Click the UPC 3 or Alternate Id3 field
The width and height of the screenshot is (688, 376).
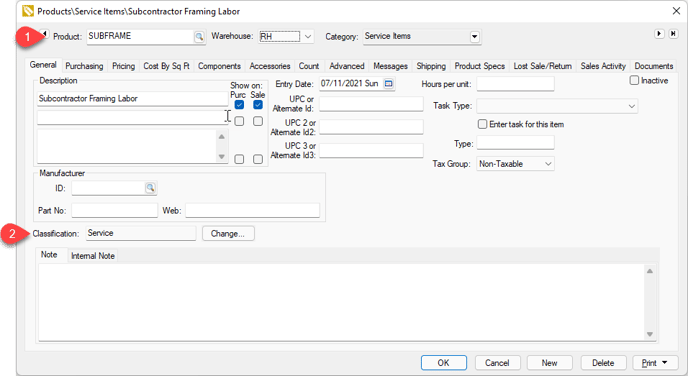tap(371, 150)
